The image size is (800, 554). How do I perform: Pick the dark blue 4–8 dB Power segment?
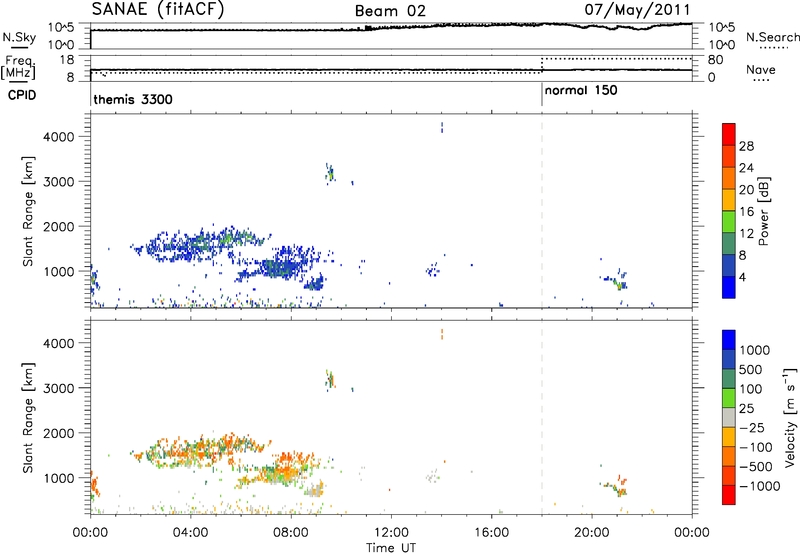729,265
